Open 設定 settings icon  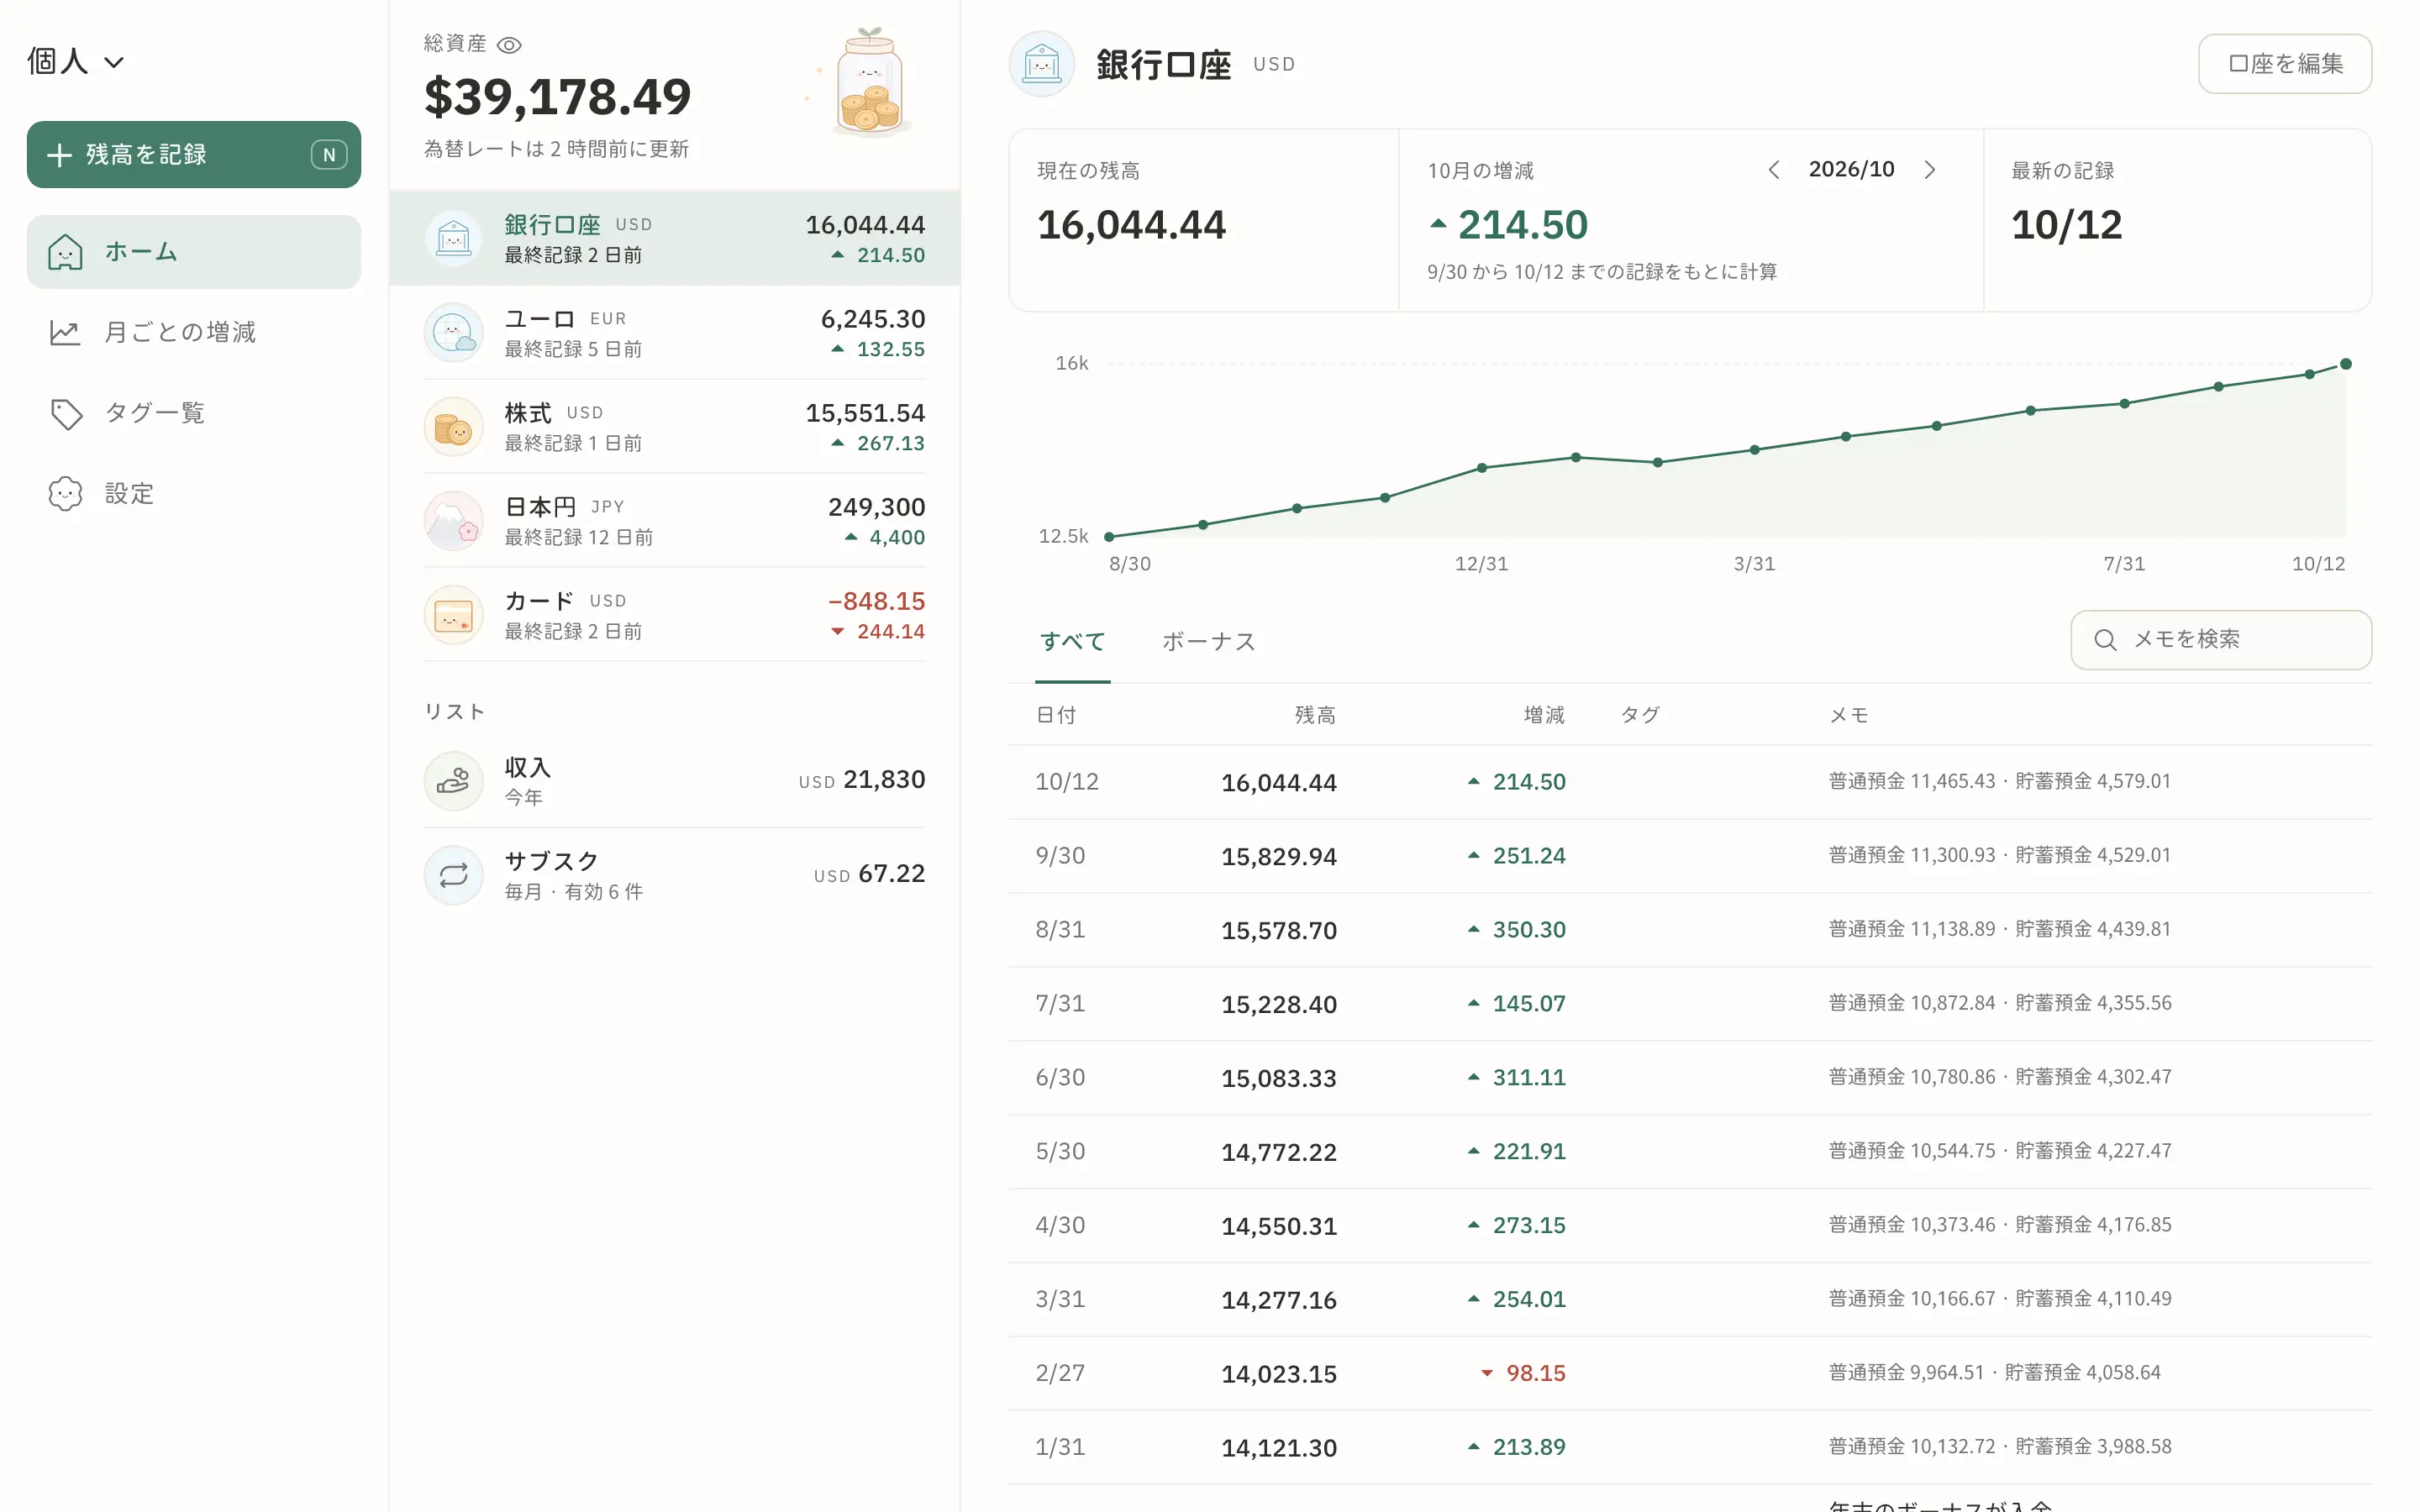pos(66,494)
